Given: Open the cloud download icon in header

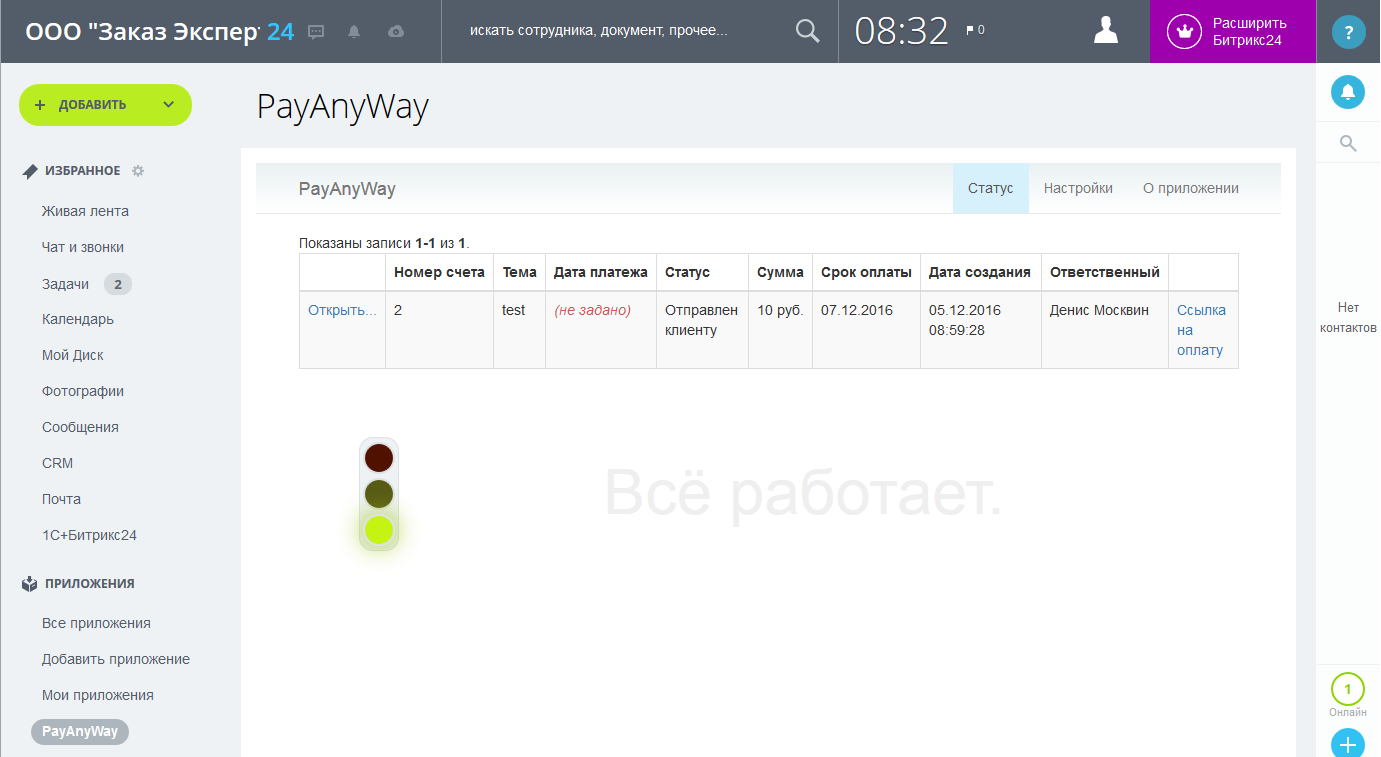Looking at the screenshot, I should (396, 31).
